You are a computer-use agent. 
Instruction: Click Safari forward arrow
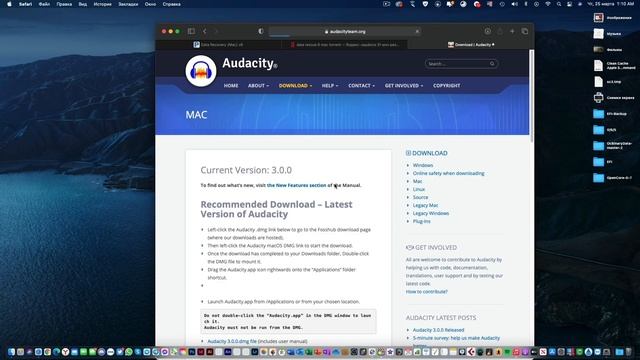tap(216, 31)
